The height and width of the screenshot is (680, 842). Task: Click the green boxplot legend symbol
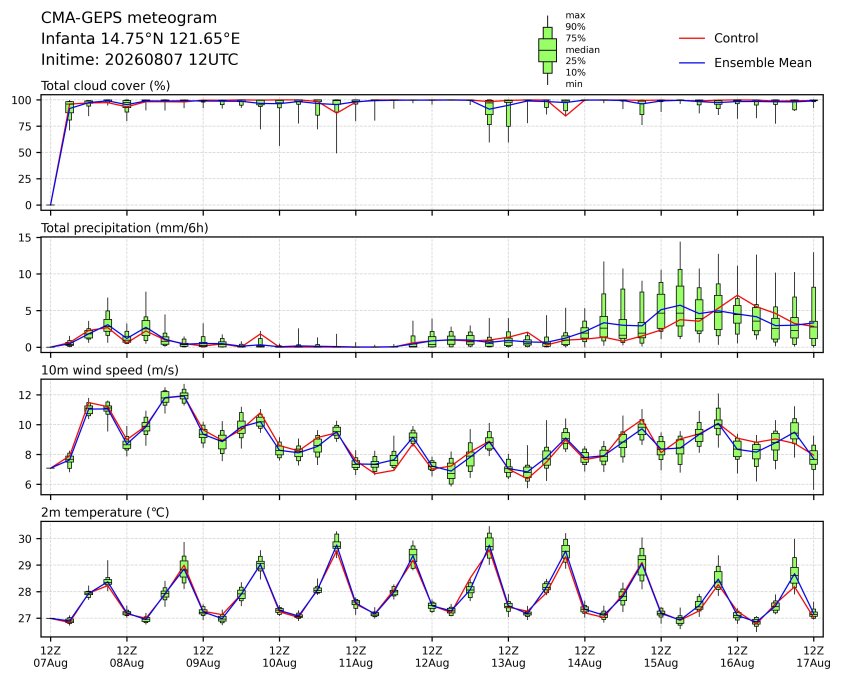(547, 50)
